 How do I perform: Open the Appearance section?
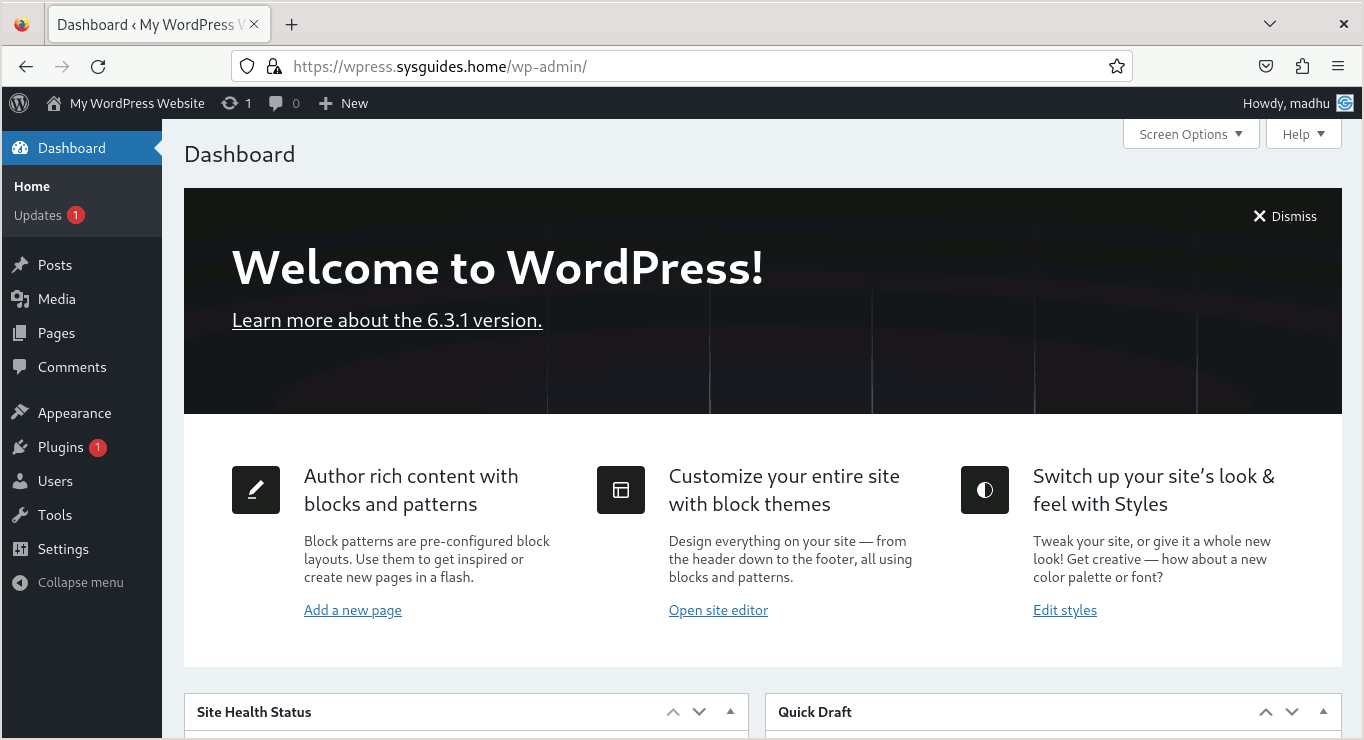(74, 412)
